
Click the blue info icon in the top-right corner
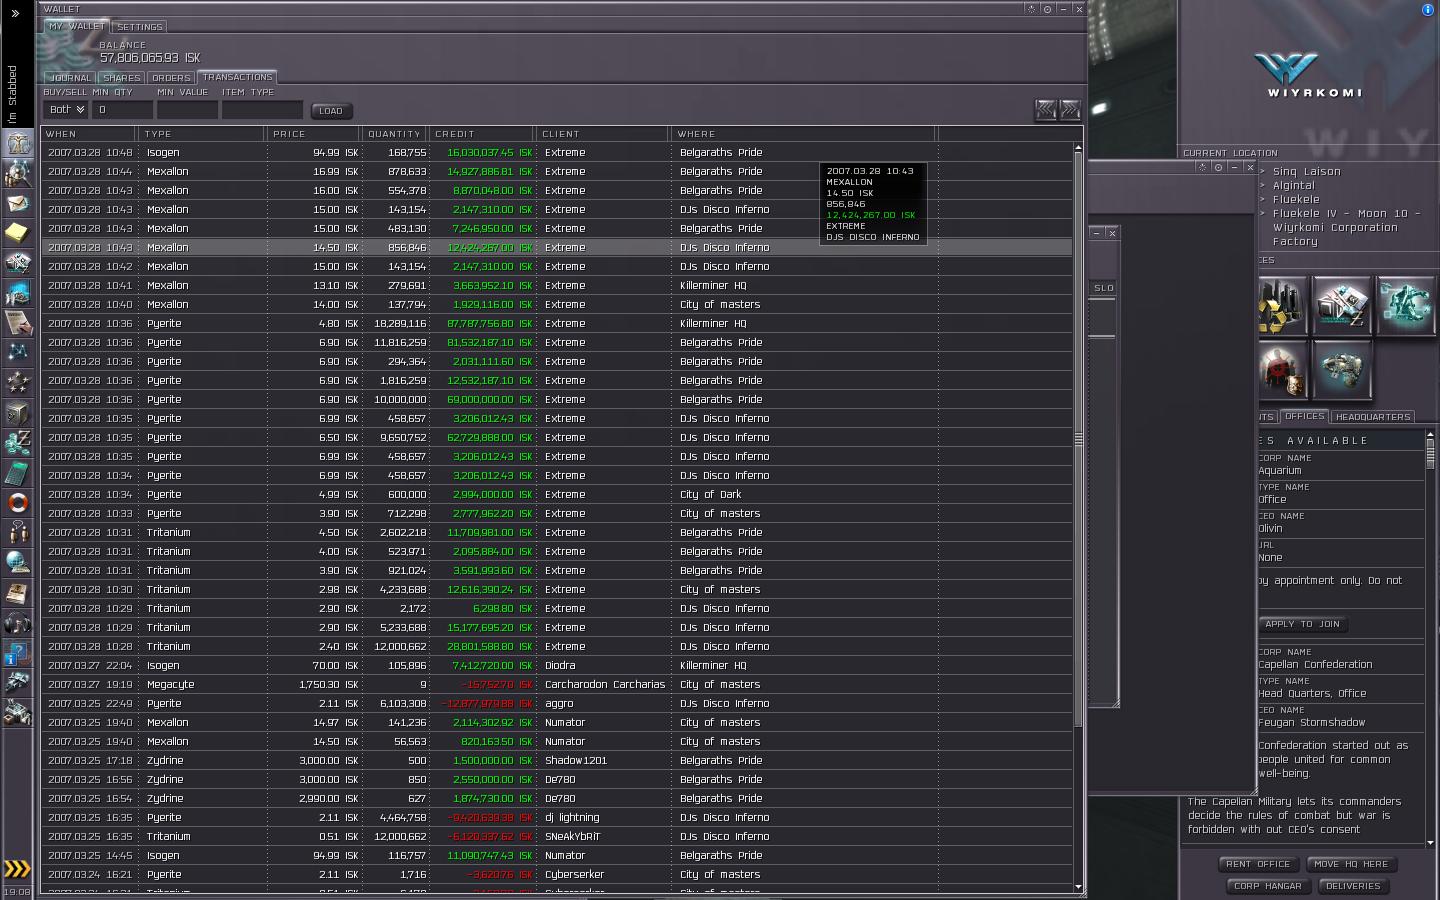[x=1427, y=10]
